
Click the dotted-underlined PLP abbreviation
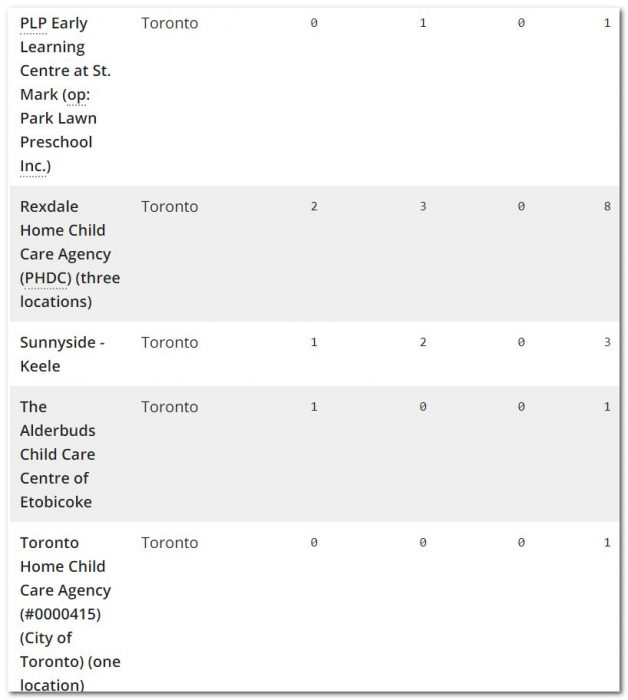pyautogui.click(x=33, y=23)
